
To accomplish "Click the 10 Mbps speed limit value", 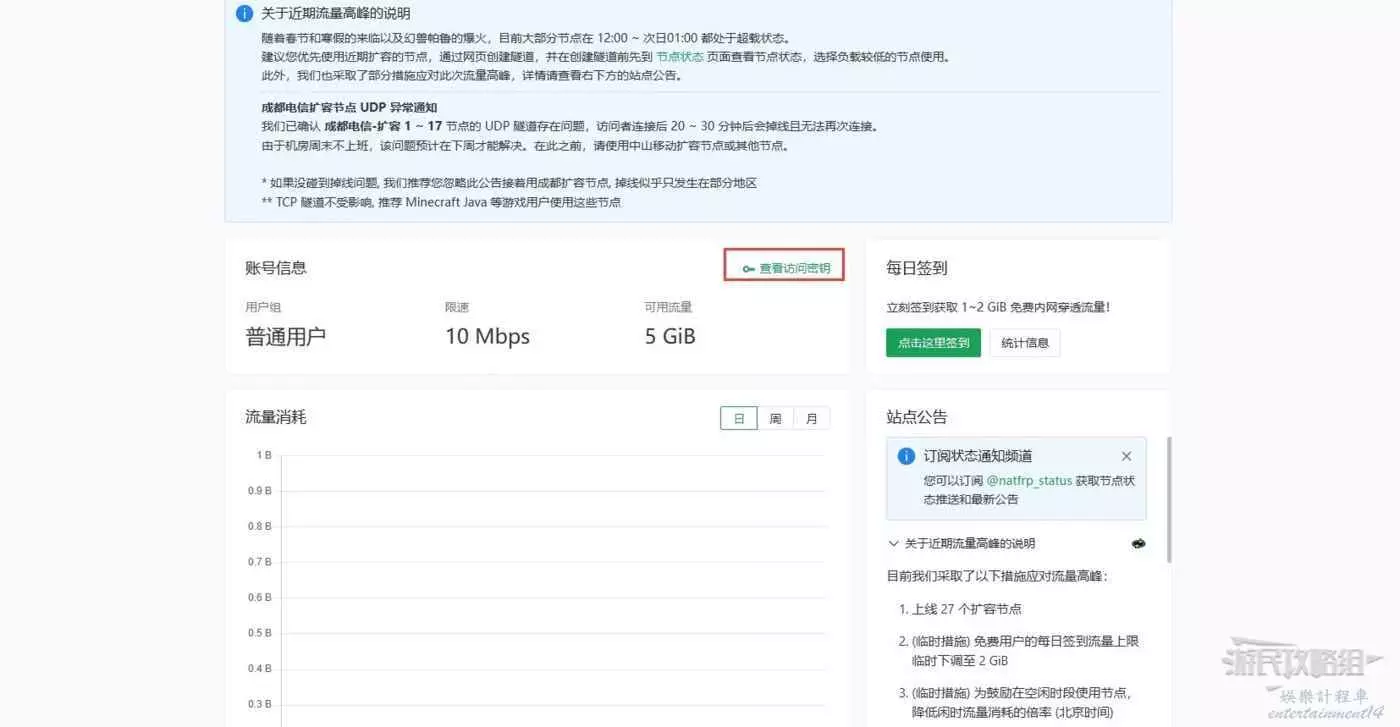I will point(487,337).
